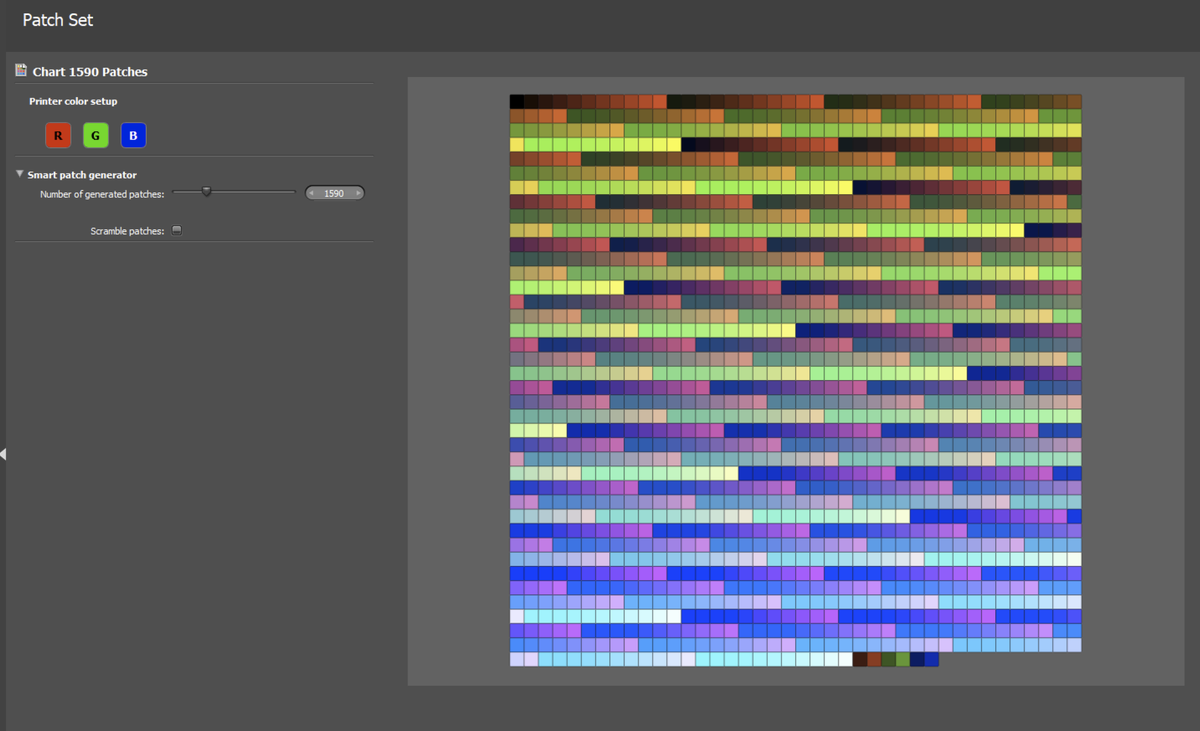Click the left edge panel collapse arrow
The image size is (1200, 731).
[x=3, y=454]
